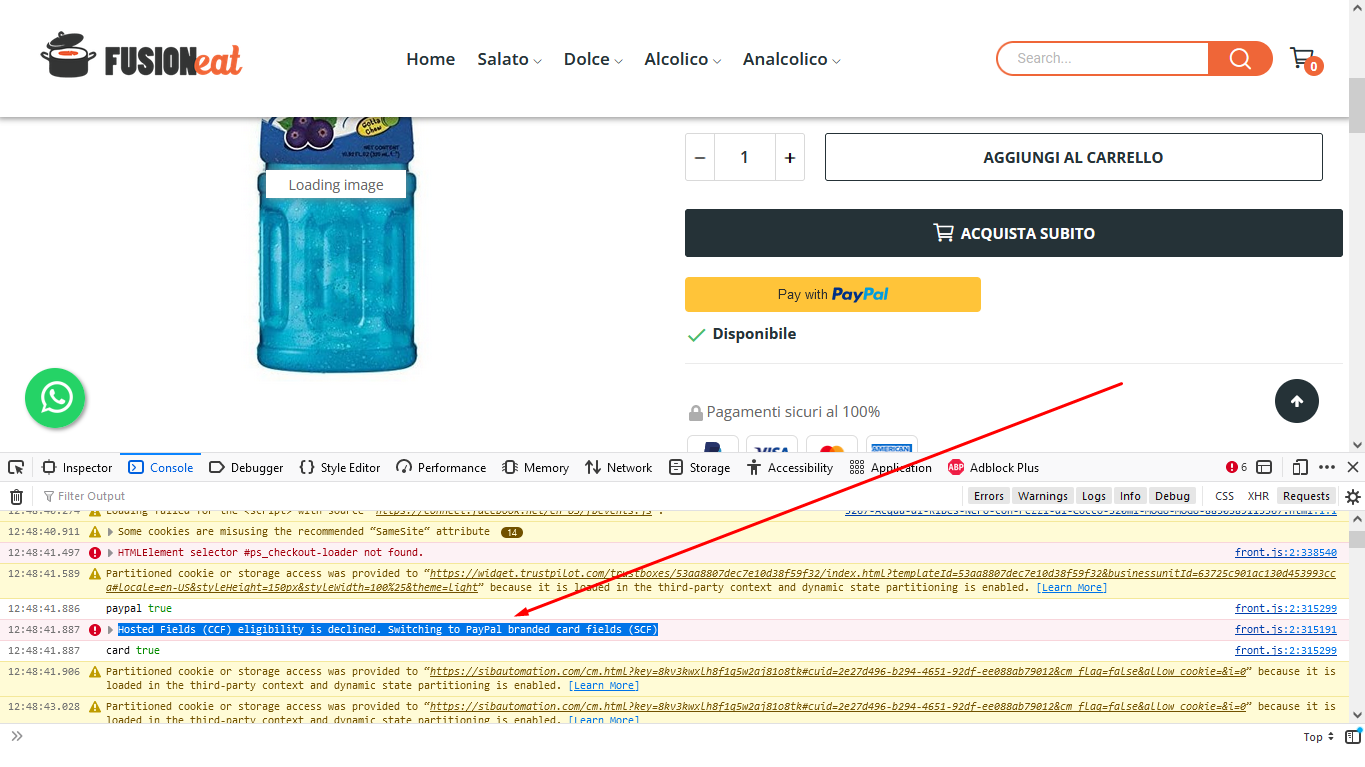
Task: Decrease quantity with minus button
Action: click(700, 157)
